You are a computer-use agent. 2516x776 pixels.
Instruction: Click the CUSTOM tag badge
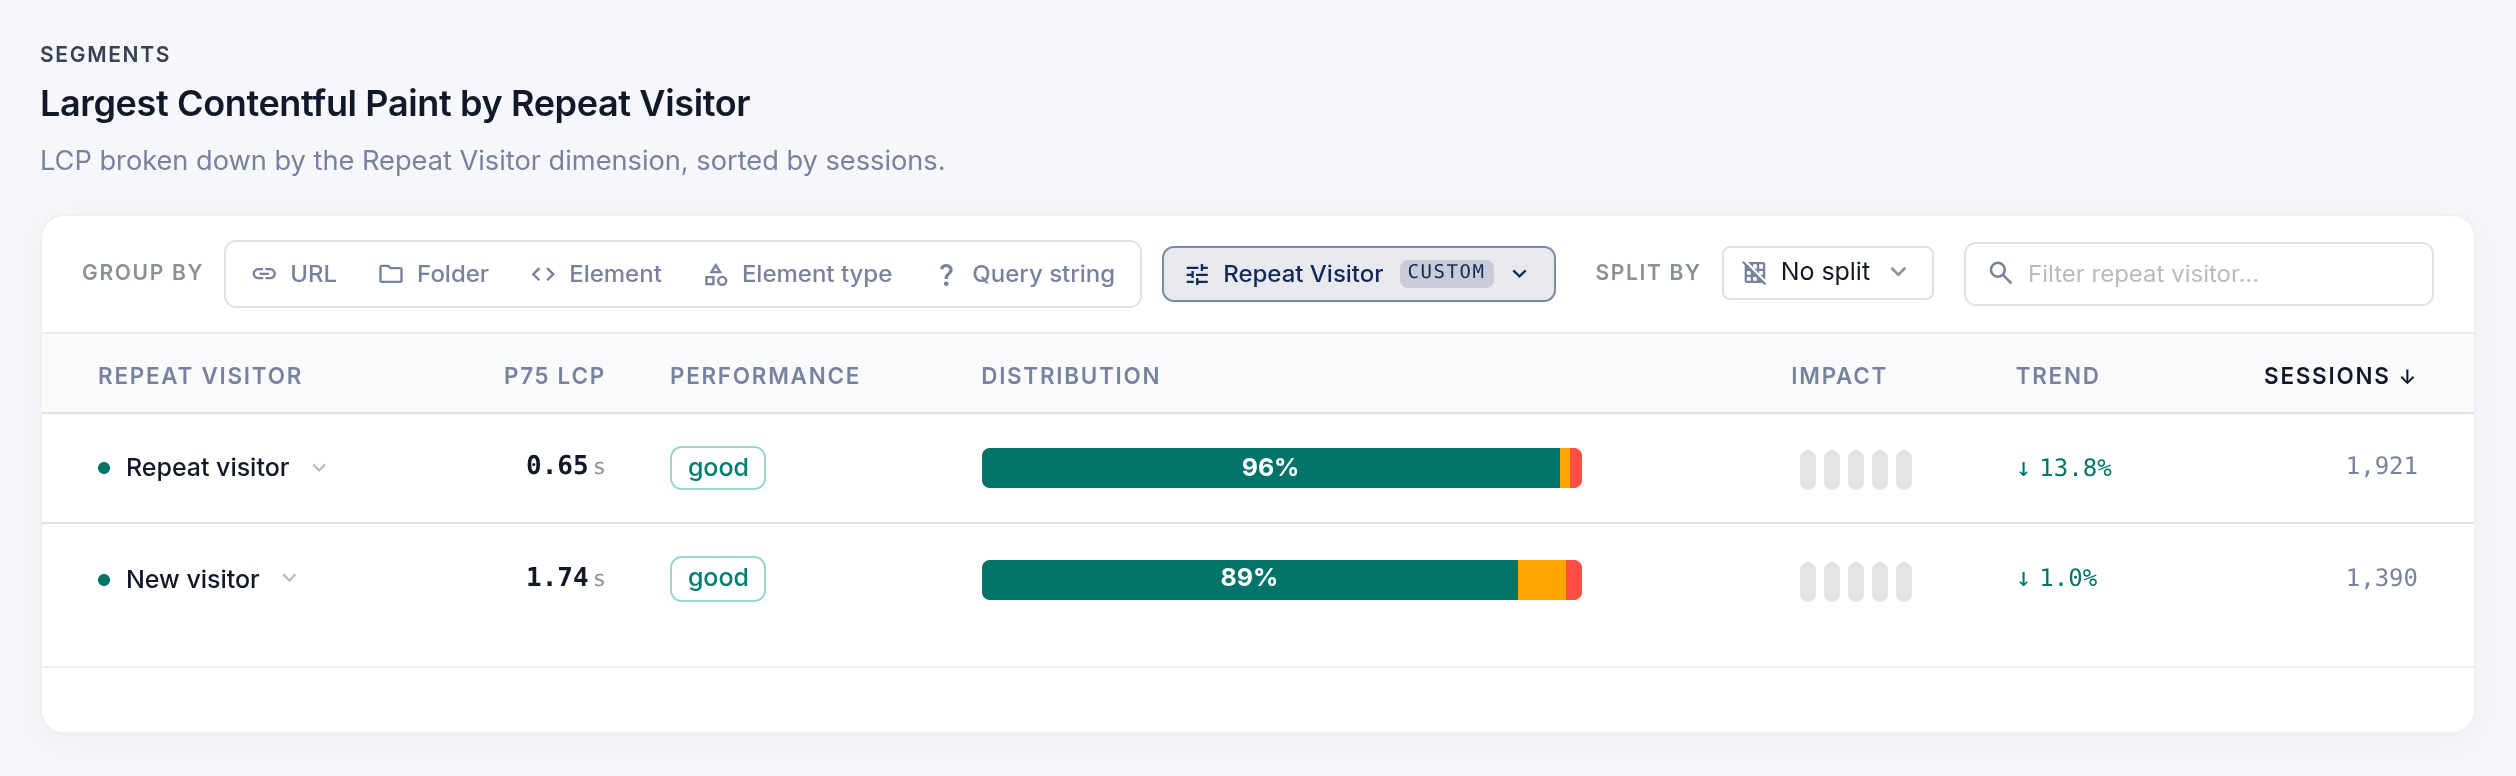(x=1446, y=272)
